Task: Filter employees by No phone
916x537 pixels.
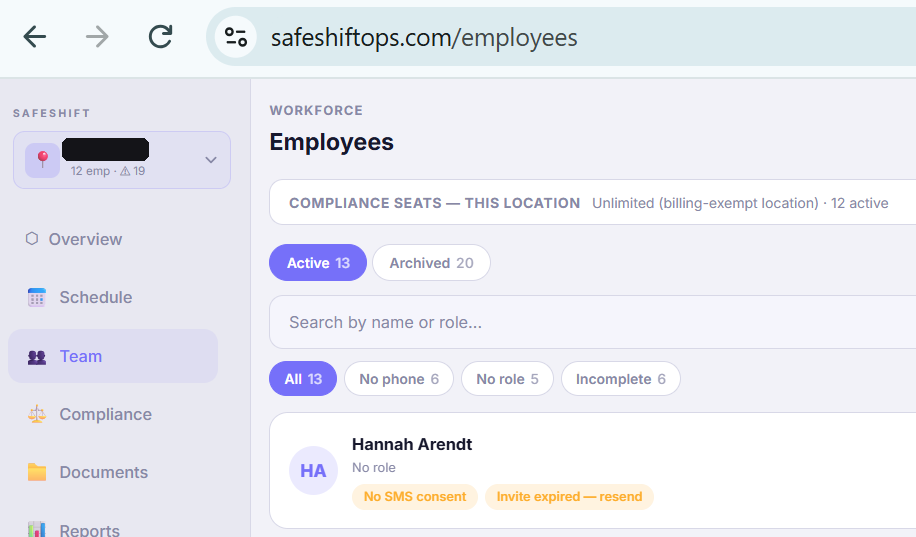Action: coord(399,379)
